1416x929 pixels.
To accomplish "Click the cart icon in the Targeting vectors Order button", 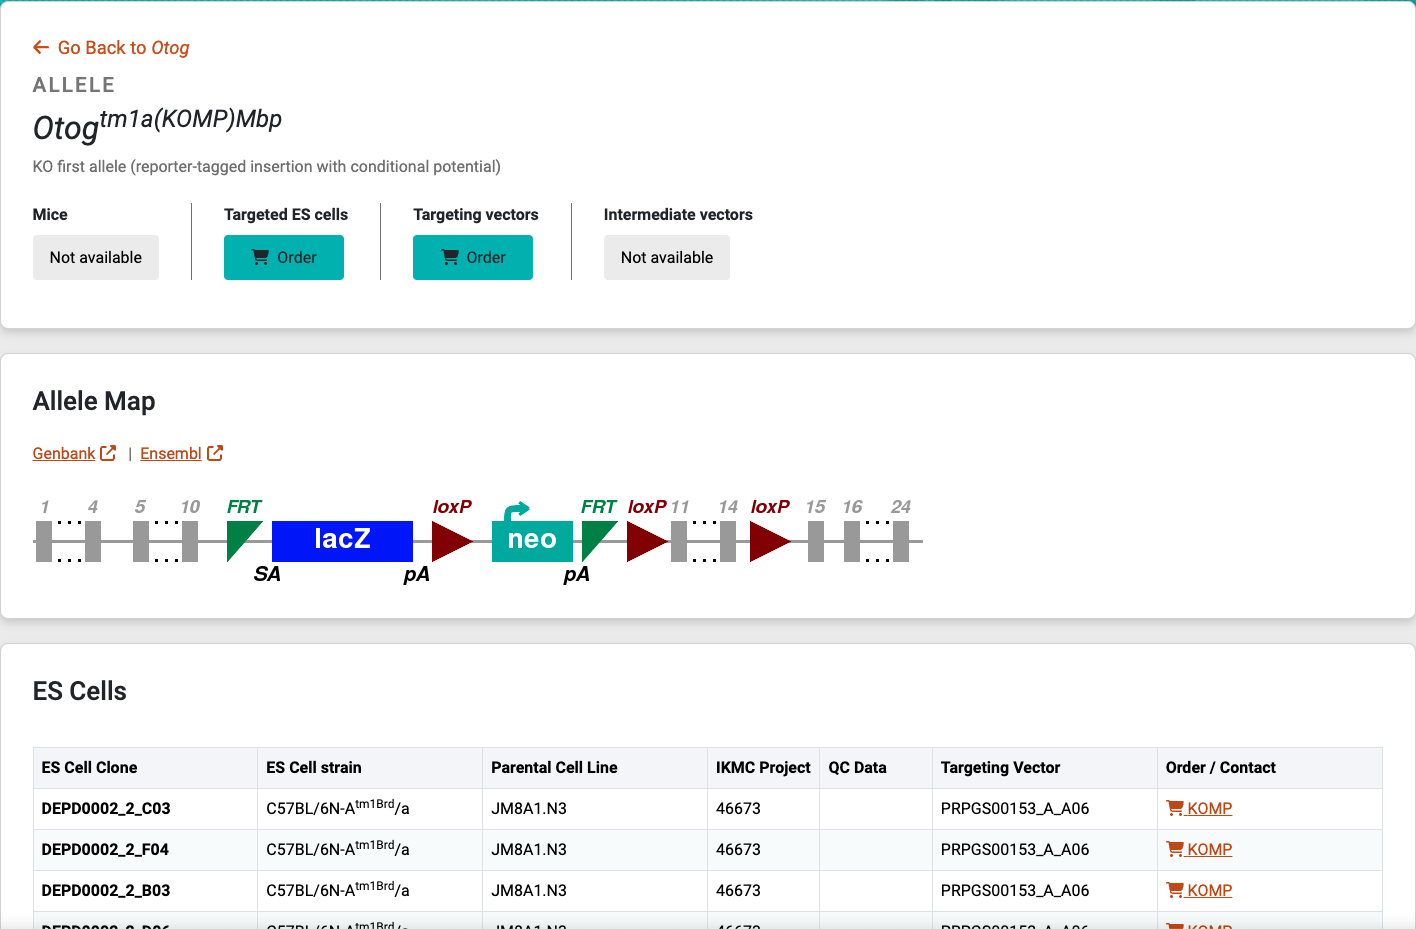I will tap(450, 257).
